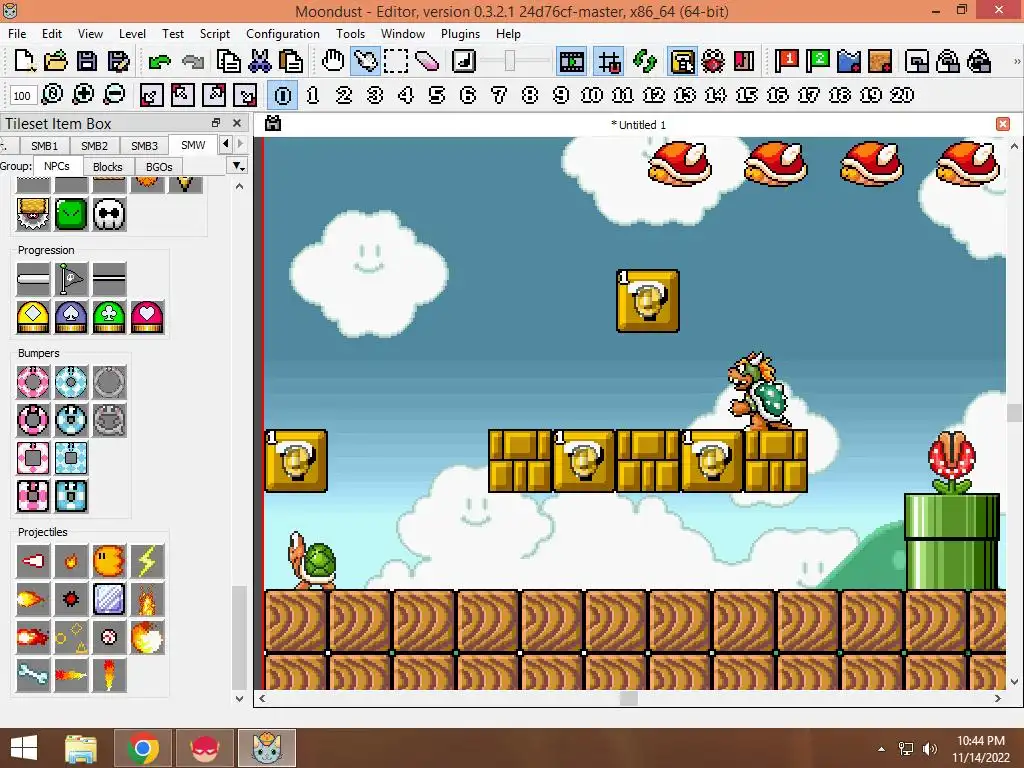
Task: Switch to section 1
Action: pos(313,95)
